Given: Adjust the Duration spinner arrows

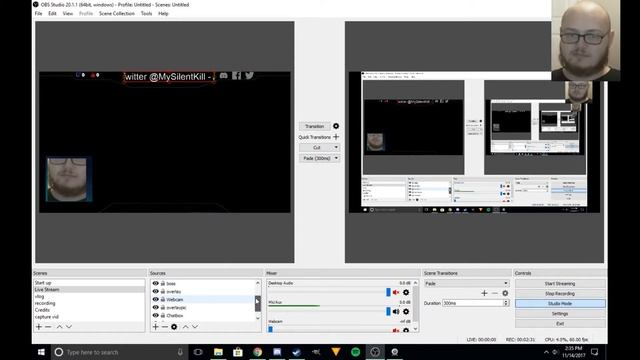Looking at the screenshot, I should coord(506,303).
